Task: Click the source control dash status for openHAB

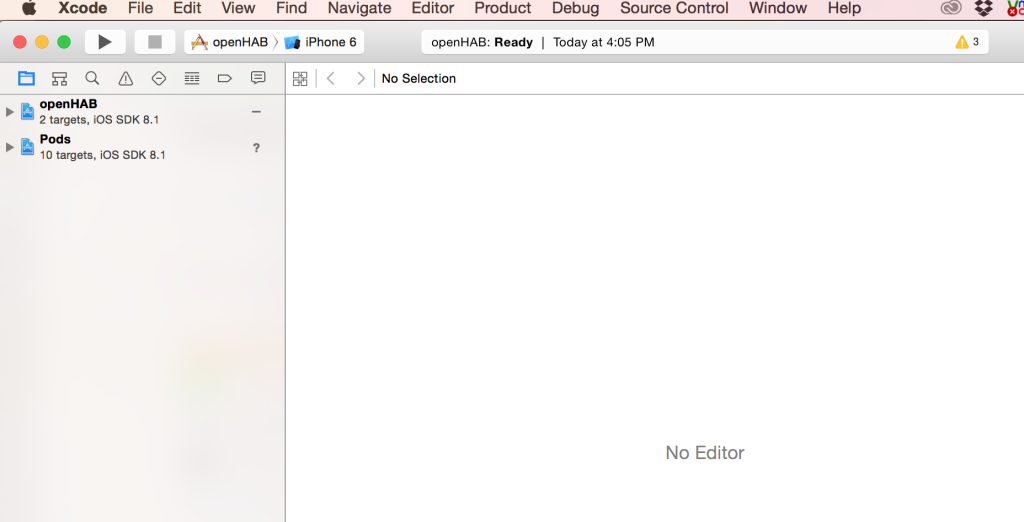Action: [256, 112]
